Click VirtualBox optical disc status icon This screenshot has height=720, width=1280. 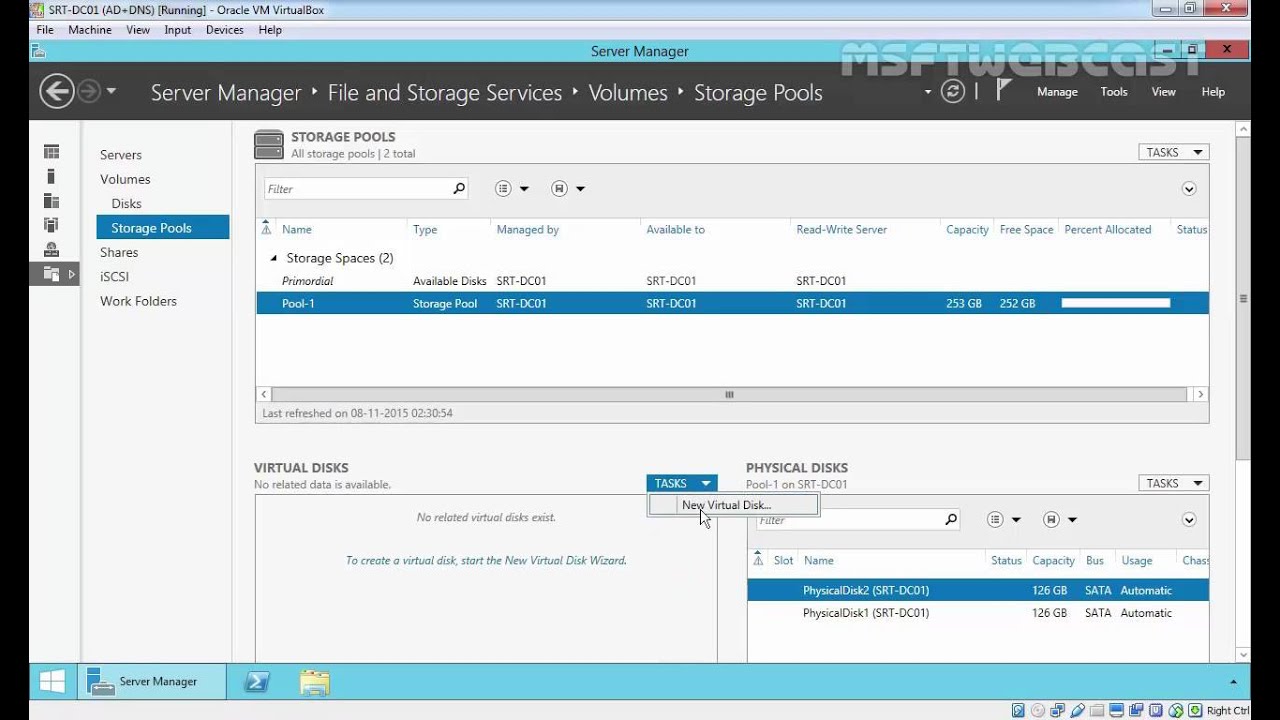(1036, 711)
